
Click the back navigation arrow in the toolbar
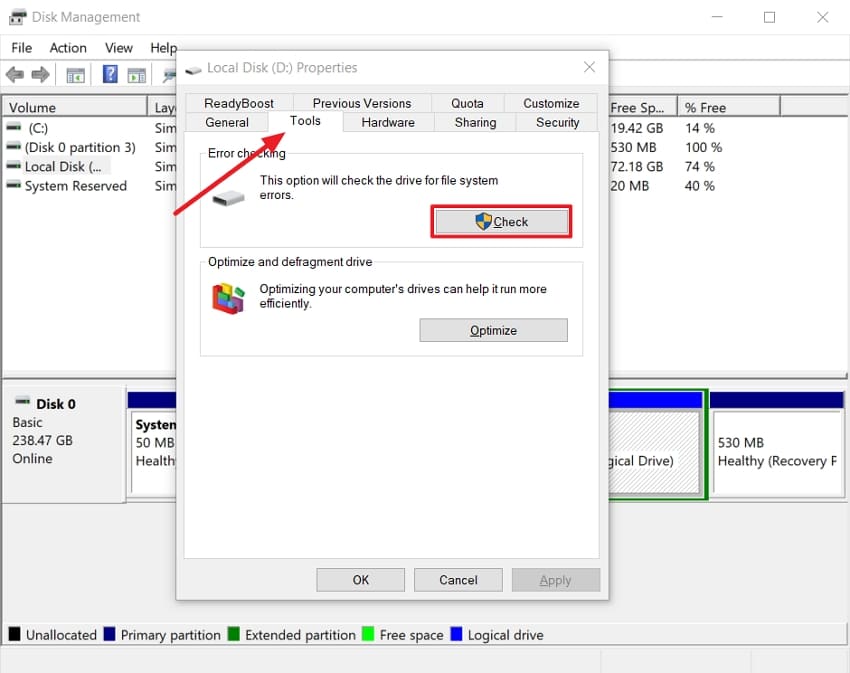(15, 74)
